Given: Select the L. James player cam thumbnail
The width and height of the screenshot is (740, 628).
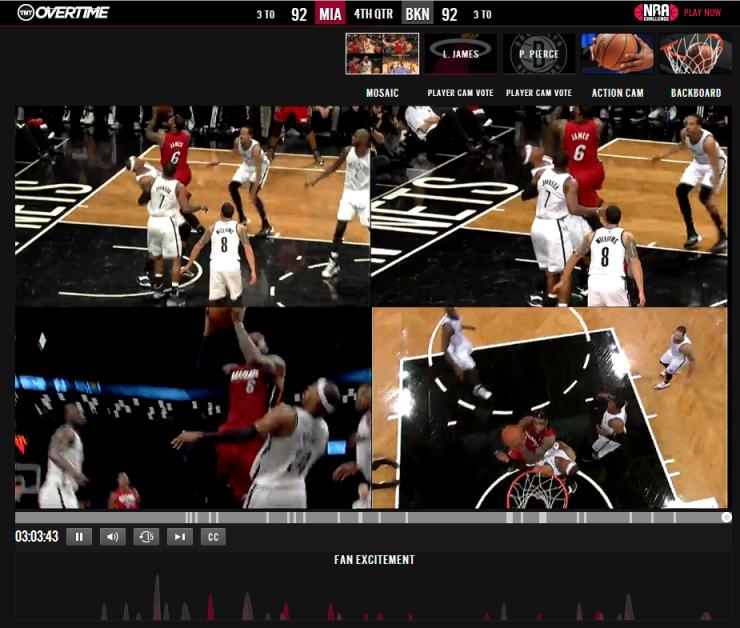Looking at the screenshot, I should [460, 54].
